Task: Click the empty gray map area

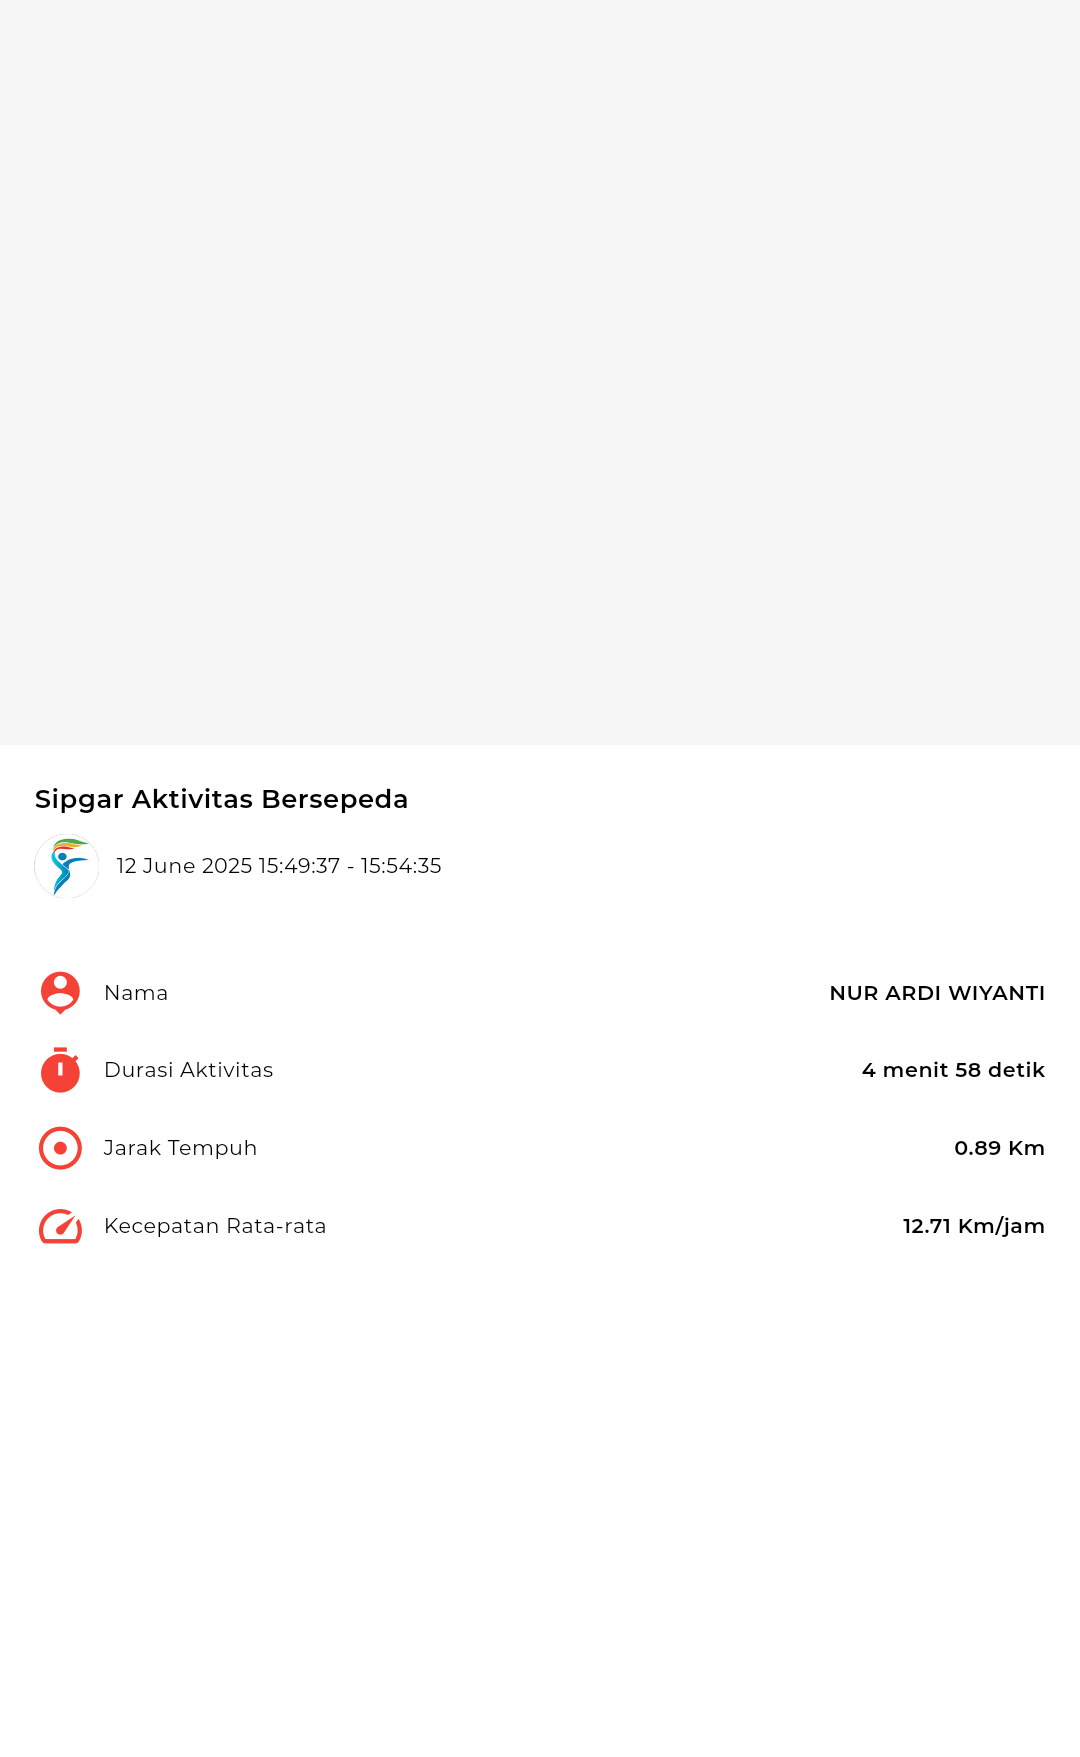Action: [540, 372]
